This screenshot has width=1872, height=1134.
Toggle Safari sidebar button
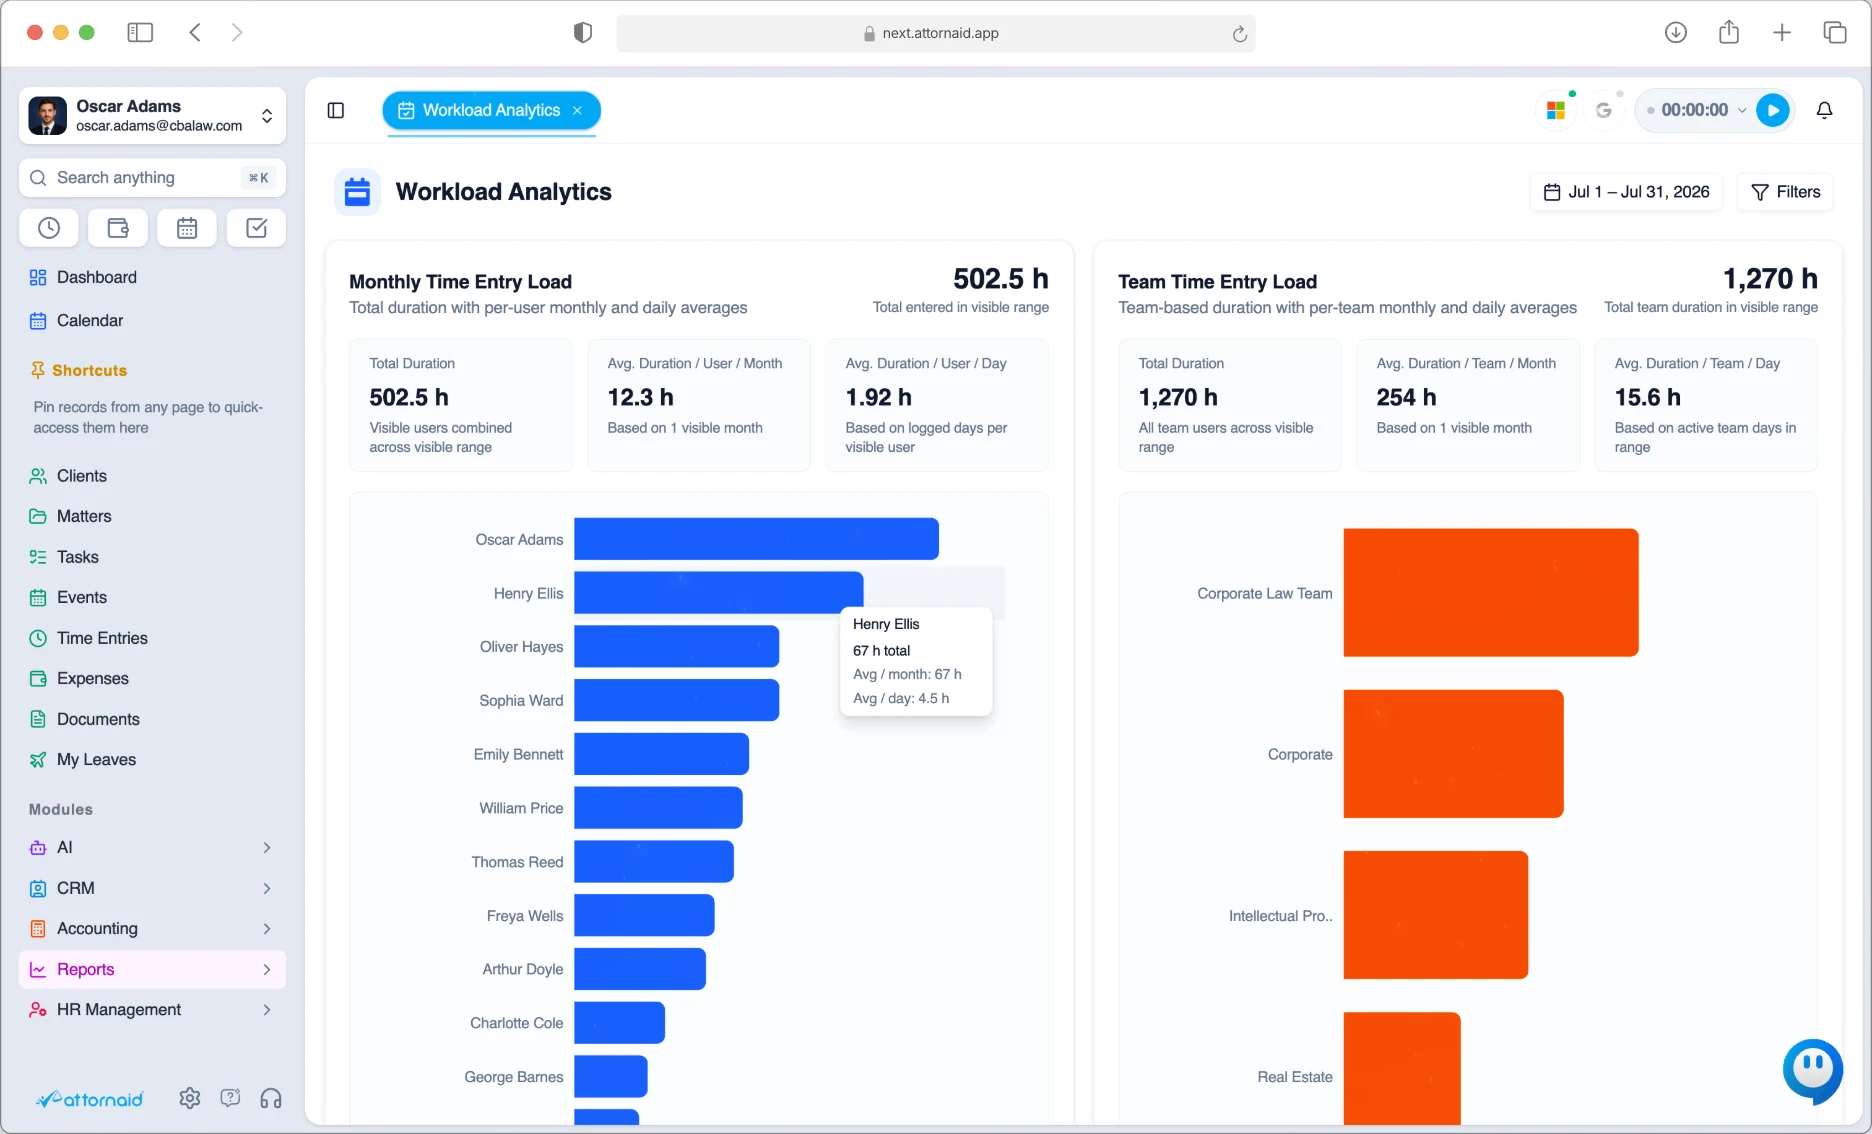(x=140, y=32)
